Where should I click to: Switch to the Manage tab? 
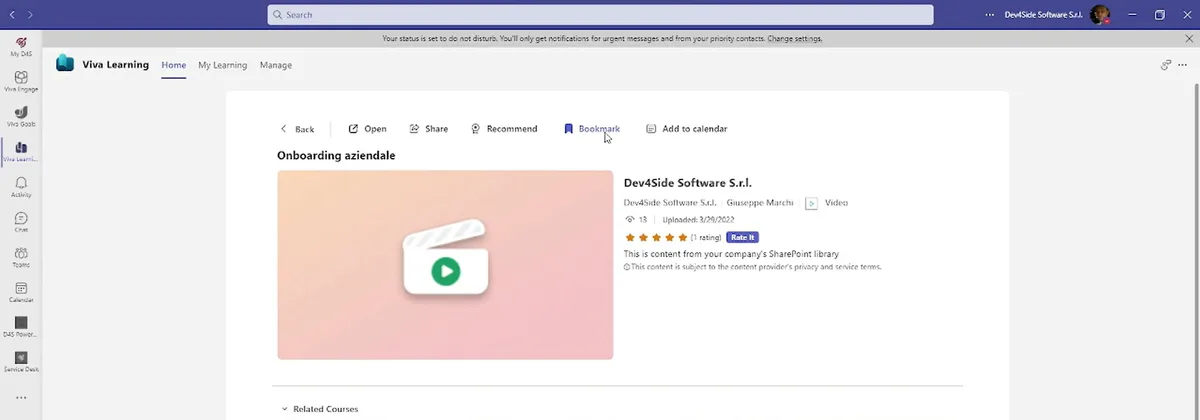click(x=276, y=65)
